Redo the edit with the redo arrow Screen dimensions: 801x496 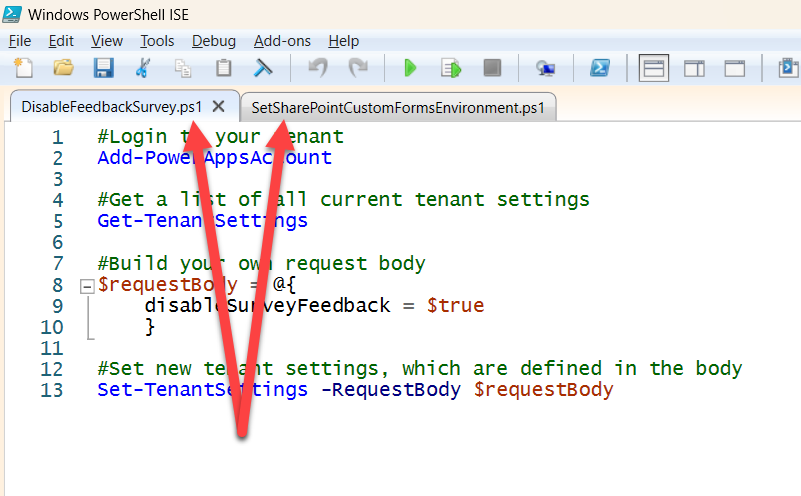(358, 68)
